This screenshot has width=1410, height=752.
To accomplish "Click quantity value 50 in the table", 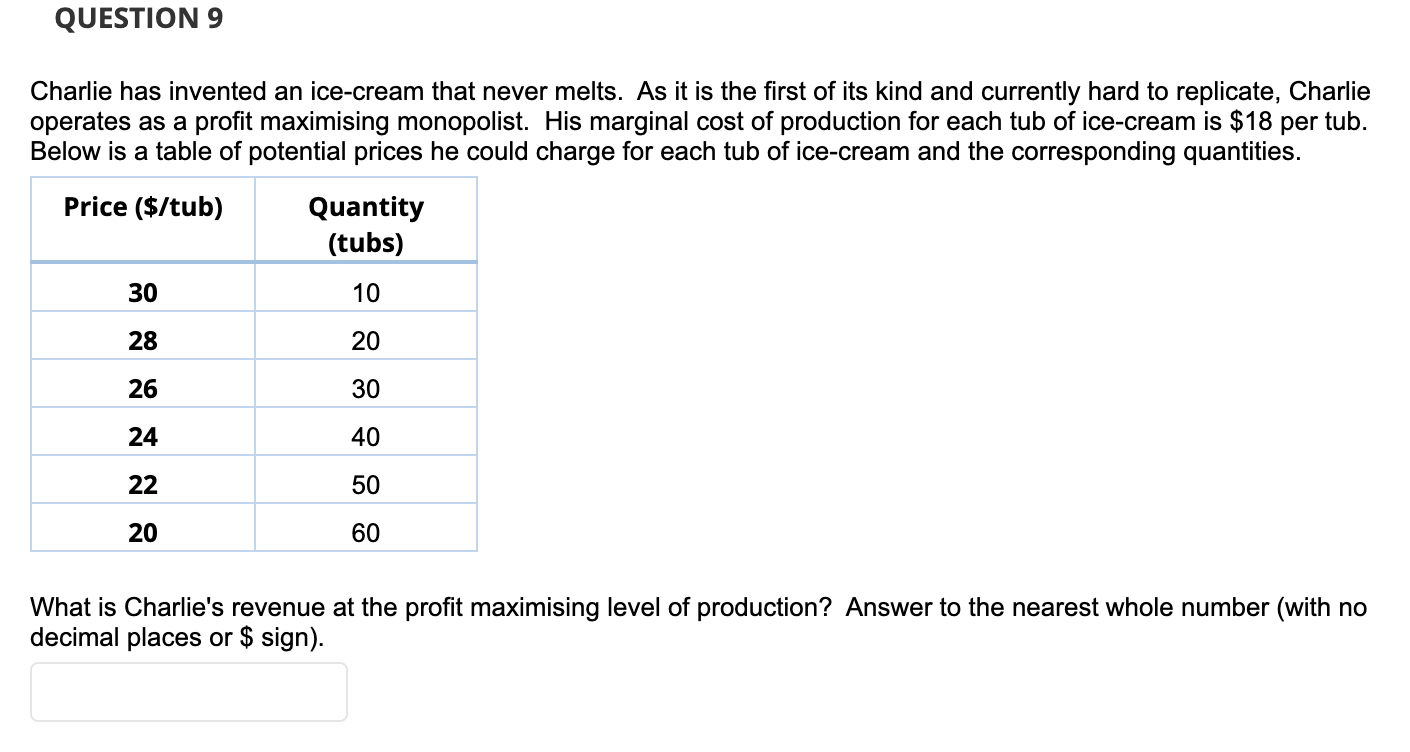I will 365,484.
